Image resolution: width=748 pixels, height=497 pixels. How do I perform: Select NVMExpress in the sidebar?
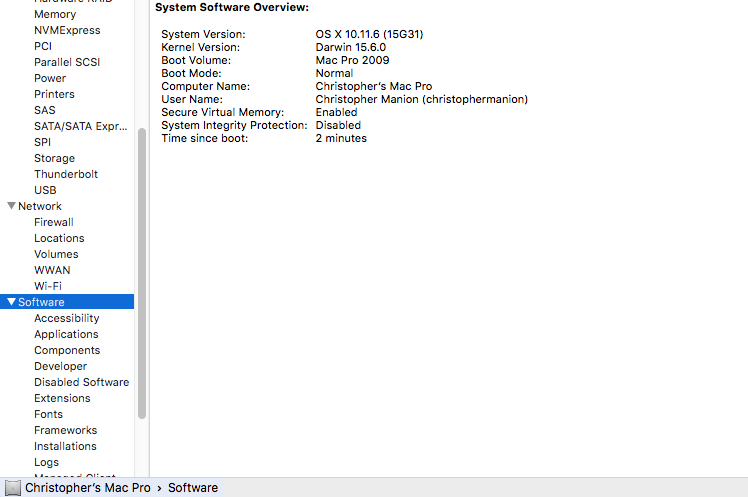67,30
